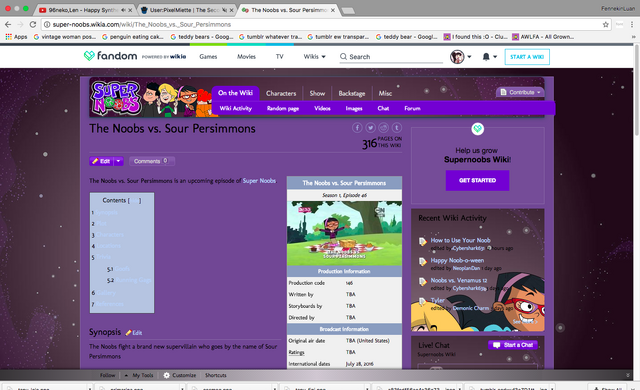640x390 pixels.
Task: Click edit icon beside Noobs vs. Venamus 12
Action: pyautogui.click(x=423, y=281)
